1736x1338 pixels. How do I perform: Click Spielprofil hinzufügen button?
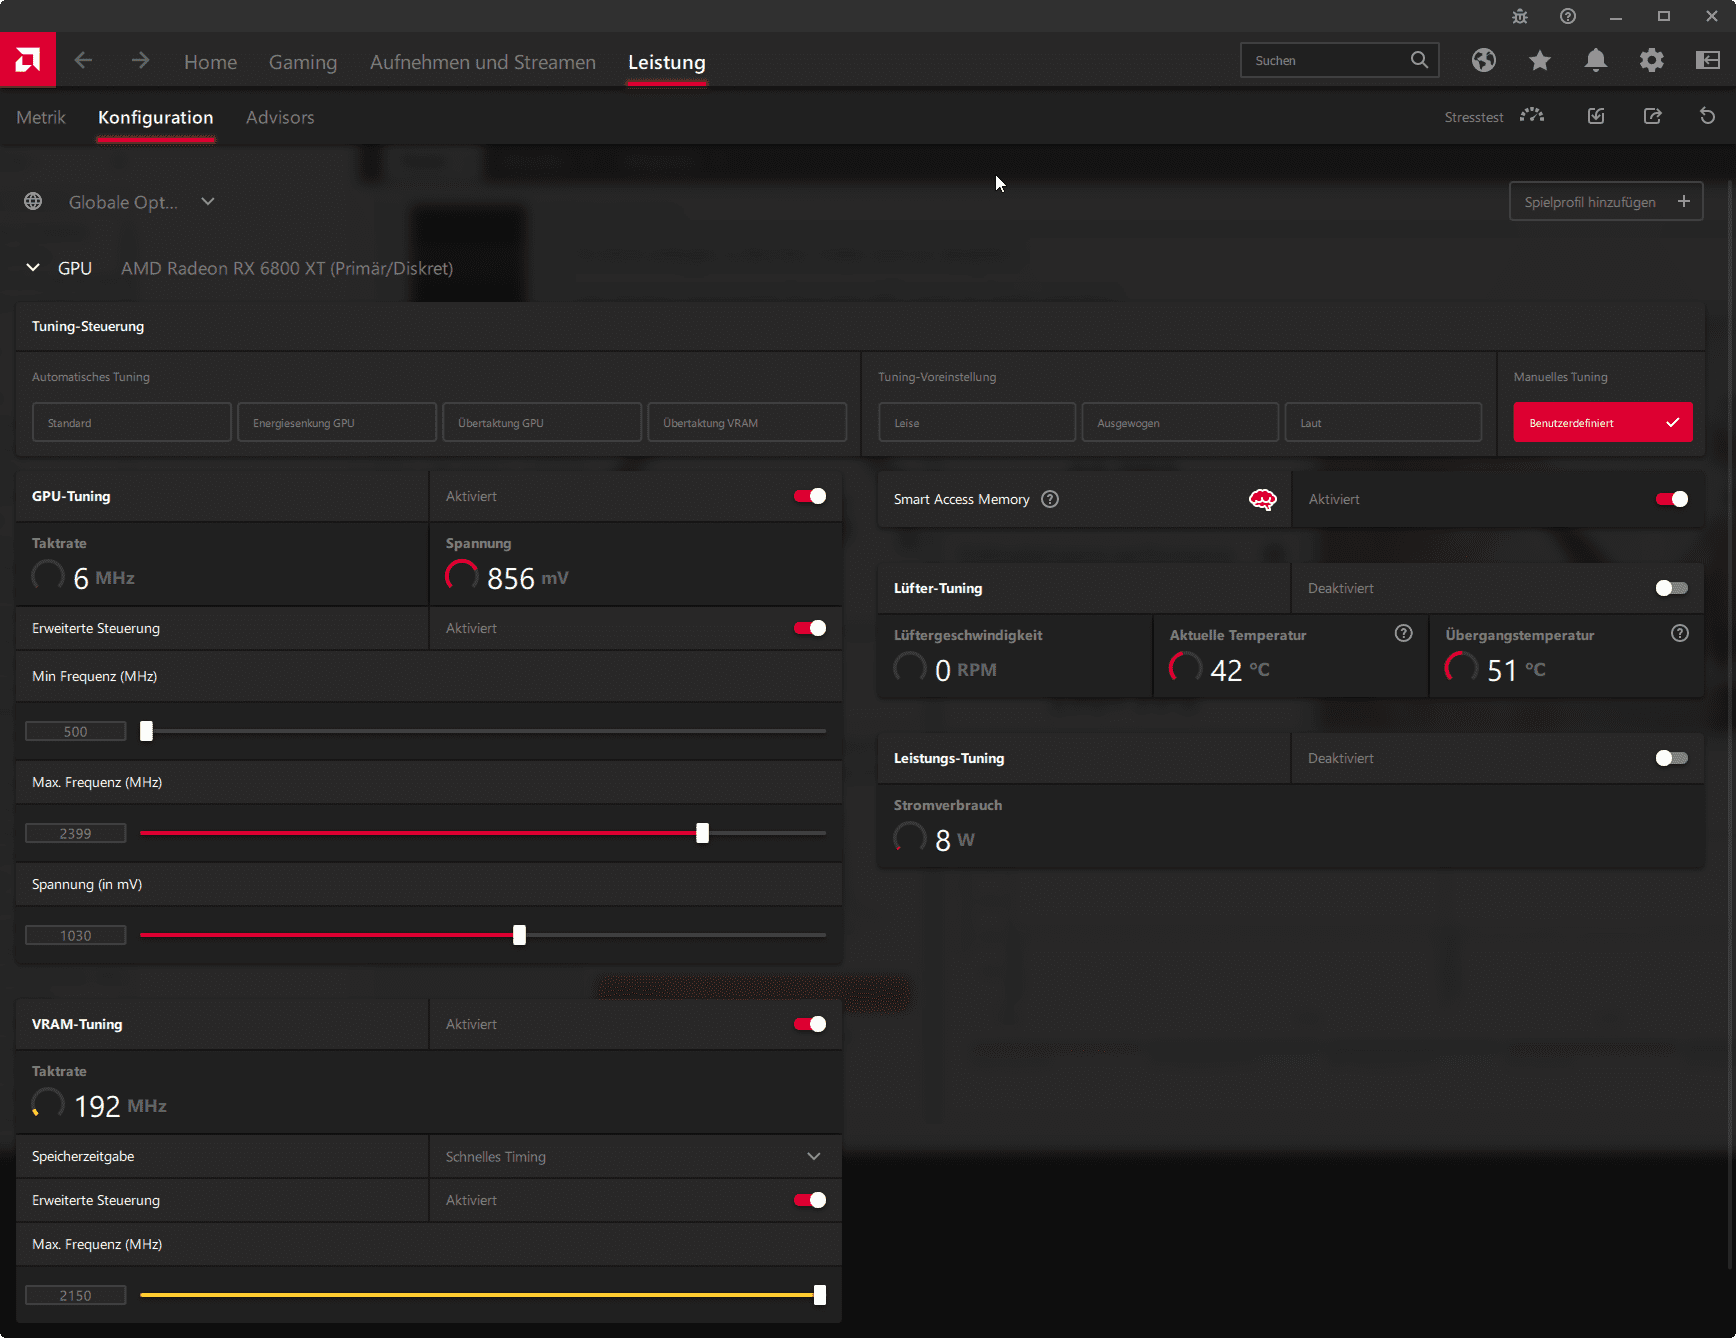[1606, 201]
